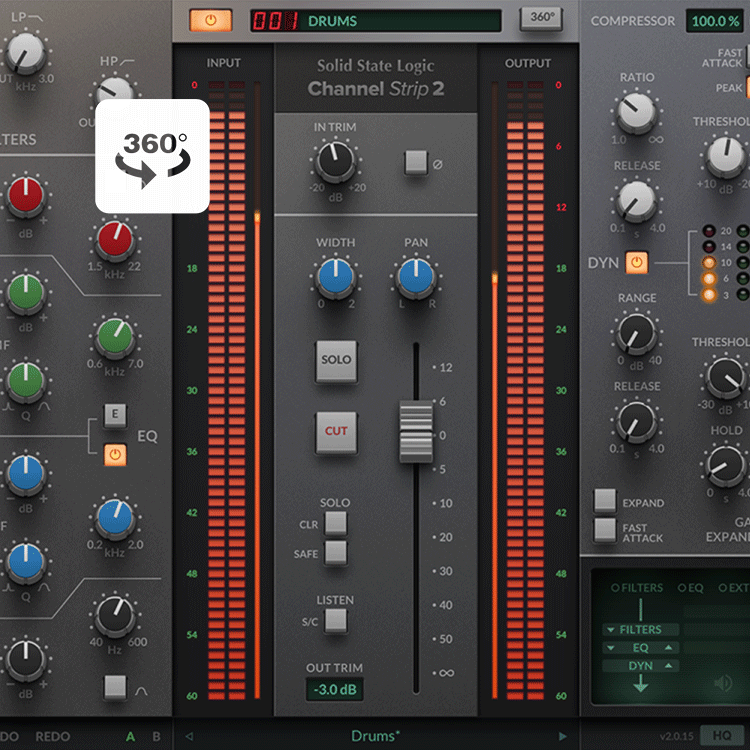Click the blue 0.2–2.0 kHz frequency knob

click(115, 518)
